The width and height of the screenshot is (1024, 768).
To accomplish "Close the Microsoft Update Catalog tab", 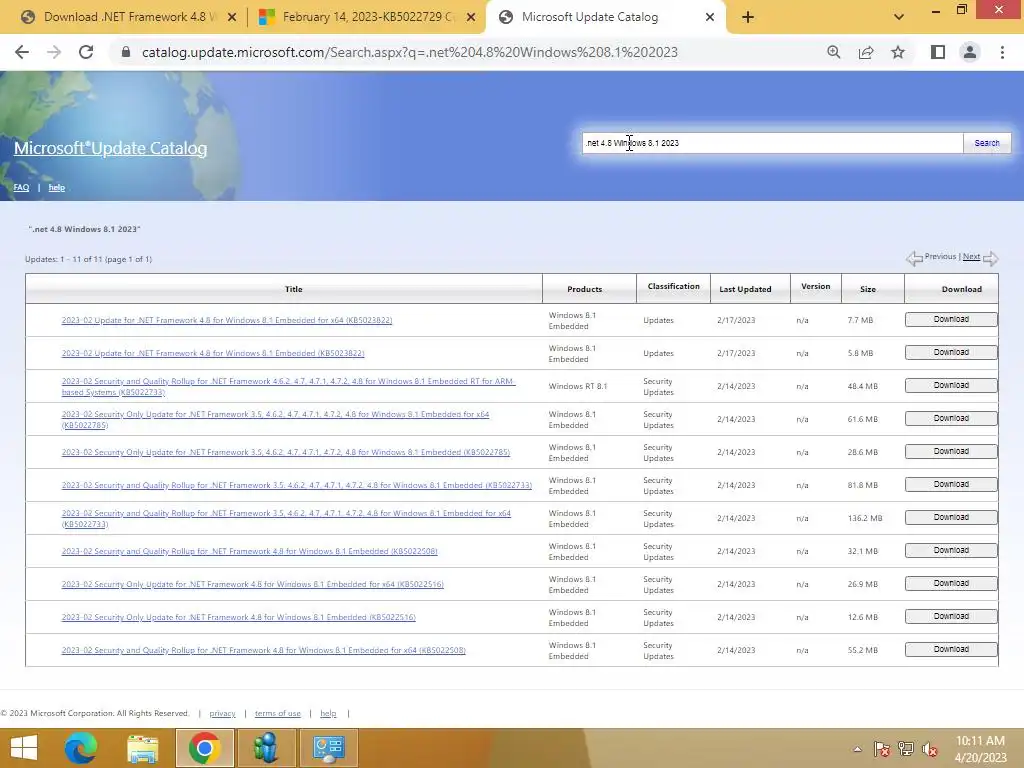I will click(x=710, y=17).
